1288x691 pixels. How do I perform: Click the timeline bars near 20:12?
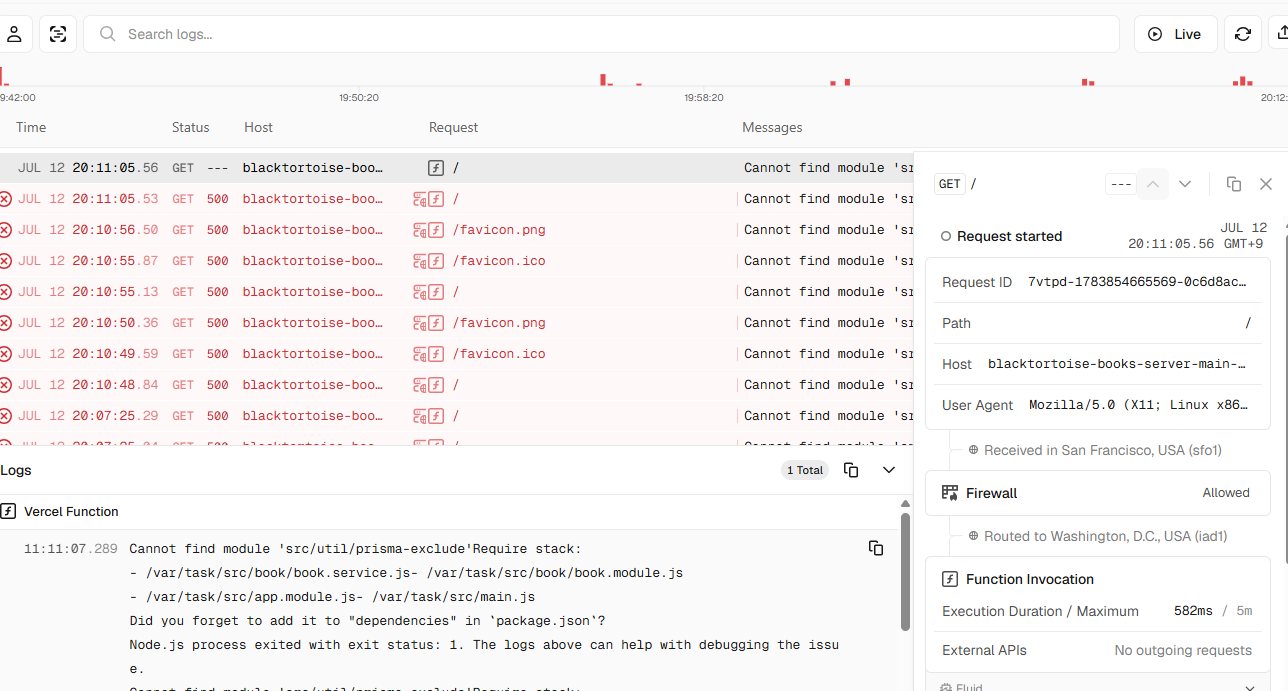(1243, 80)
